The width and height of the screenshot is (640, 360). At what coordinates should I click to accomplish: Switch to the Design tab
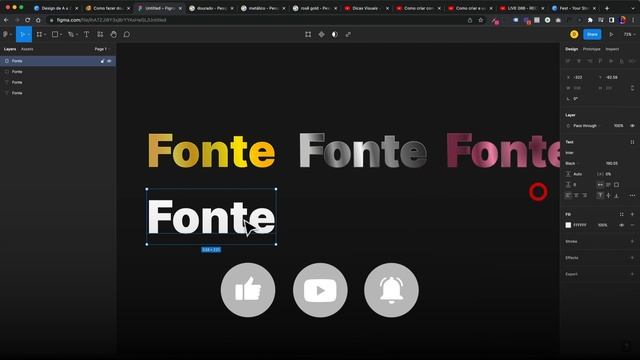tap(571, 49)
